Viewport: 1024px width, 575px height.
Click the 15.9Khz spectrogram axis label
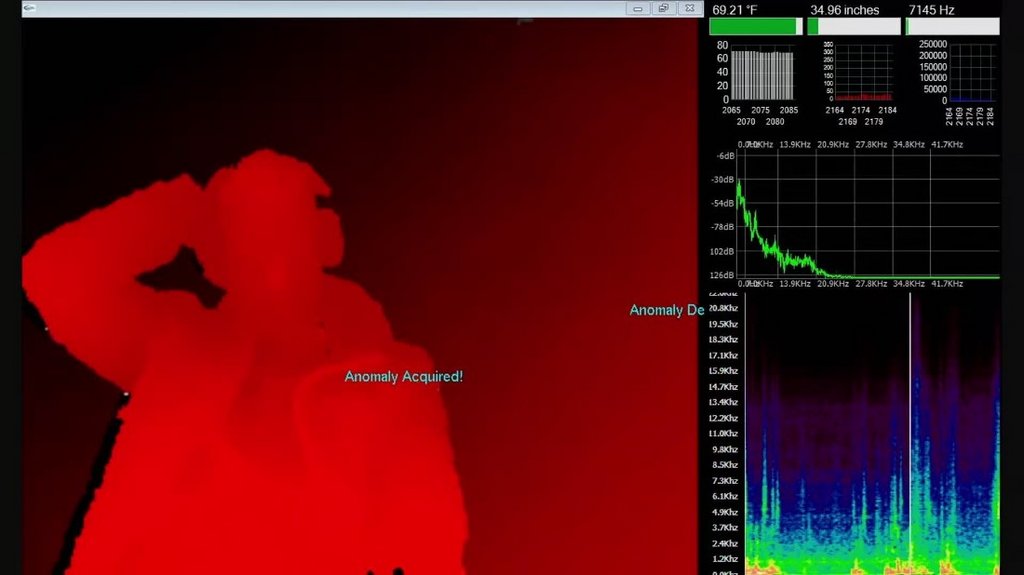(x=723, y=370)
